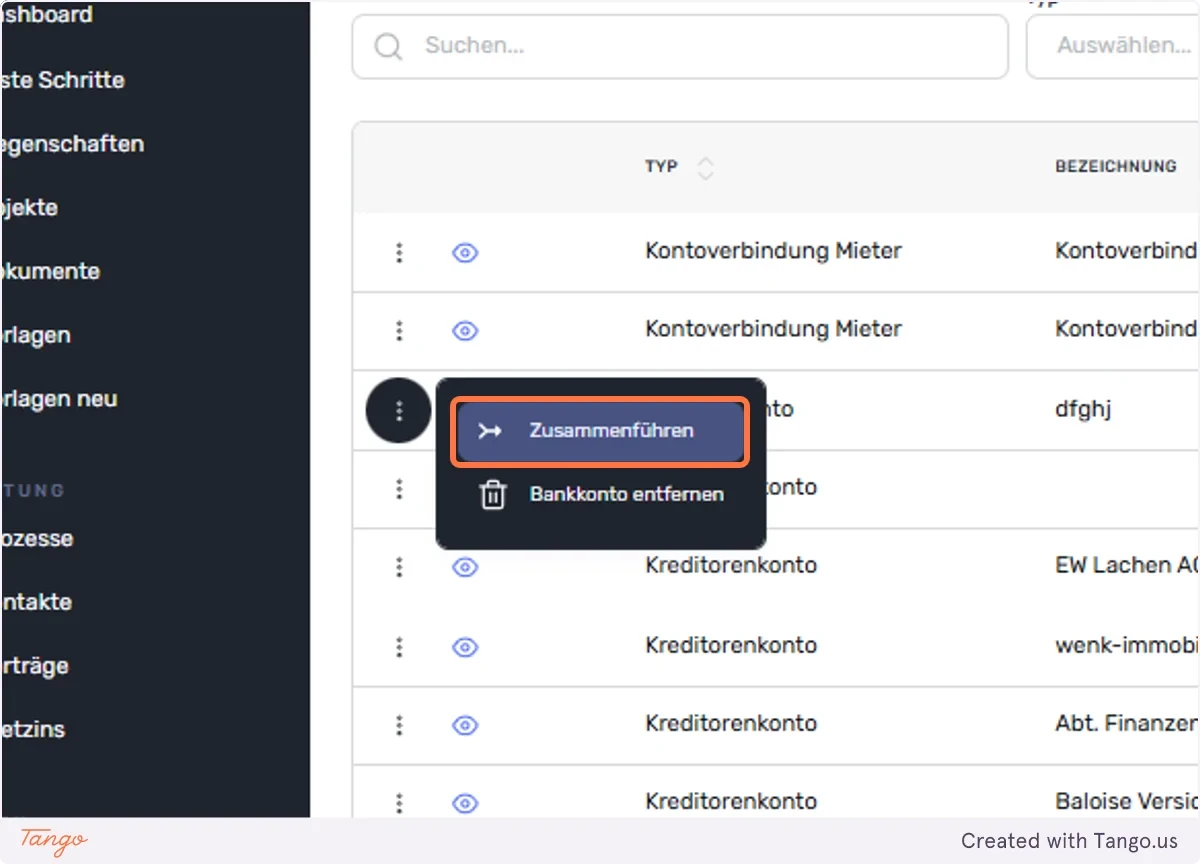Click the magnifier icon in search box

[x=388, y=46]
